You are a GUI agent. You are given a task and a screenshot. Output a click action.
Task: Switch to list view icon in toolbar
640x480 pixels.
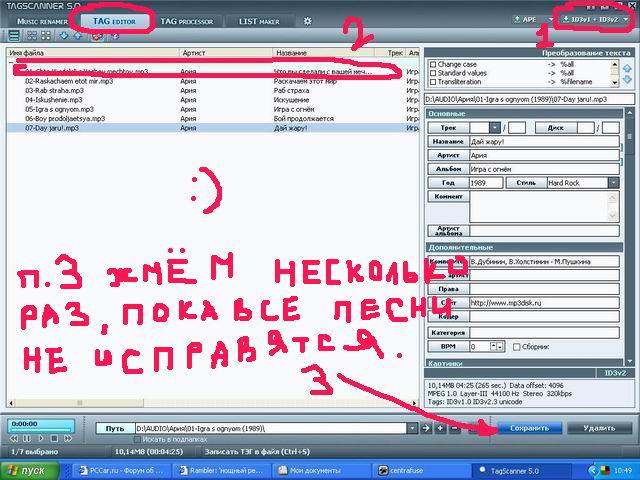(13, 35)
